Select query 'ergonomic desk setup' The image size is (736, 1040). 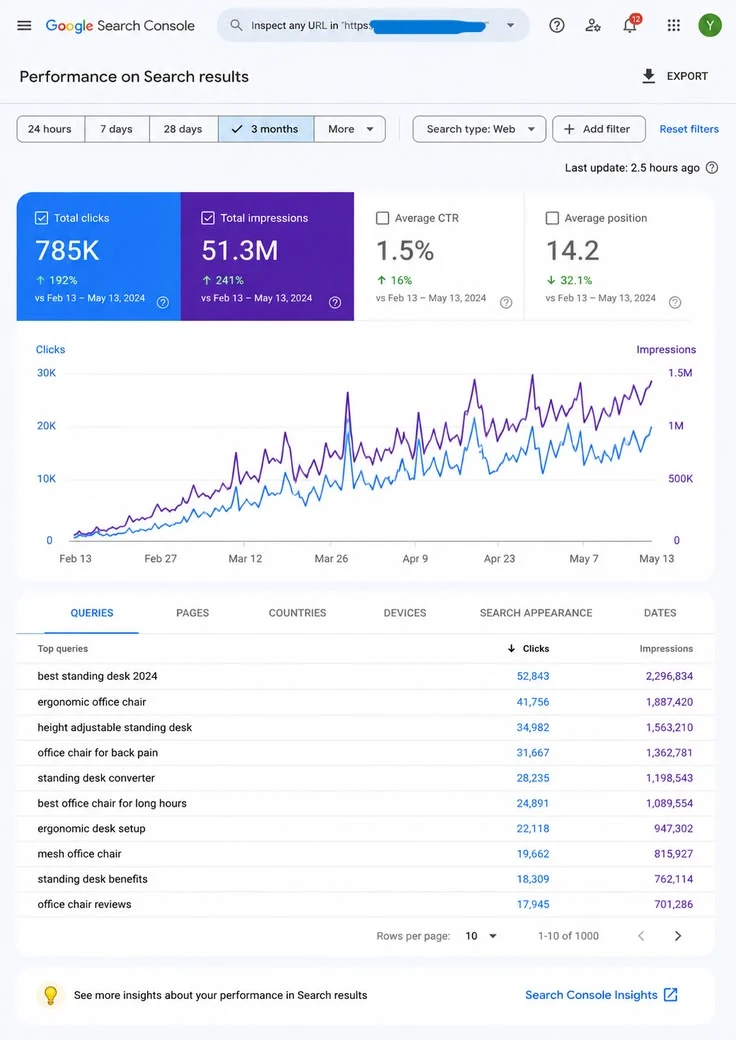[x=92, y=828]
